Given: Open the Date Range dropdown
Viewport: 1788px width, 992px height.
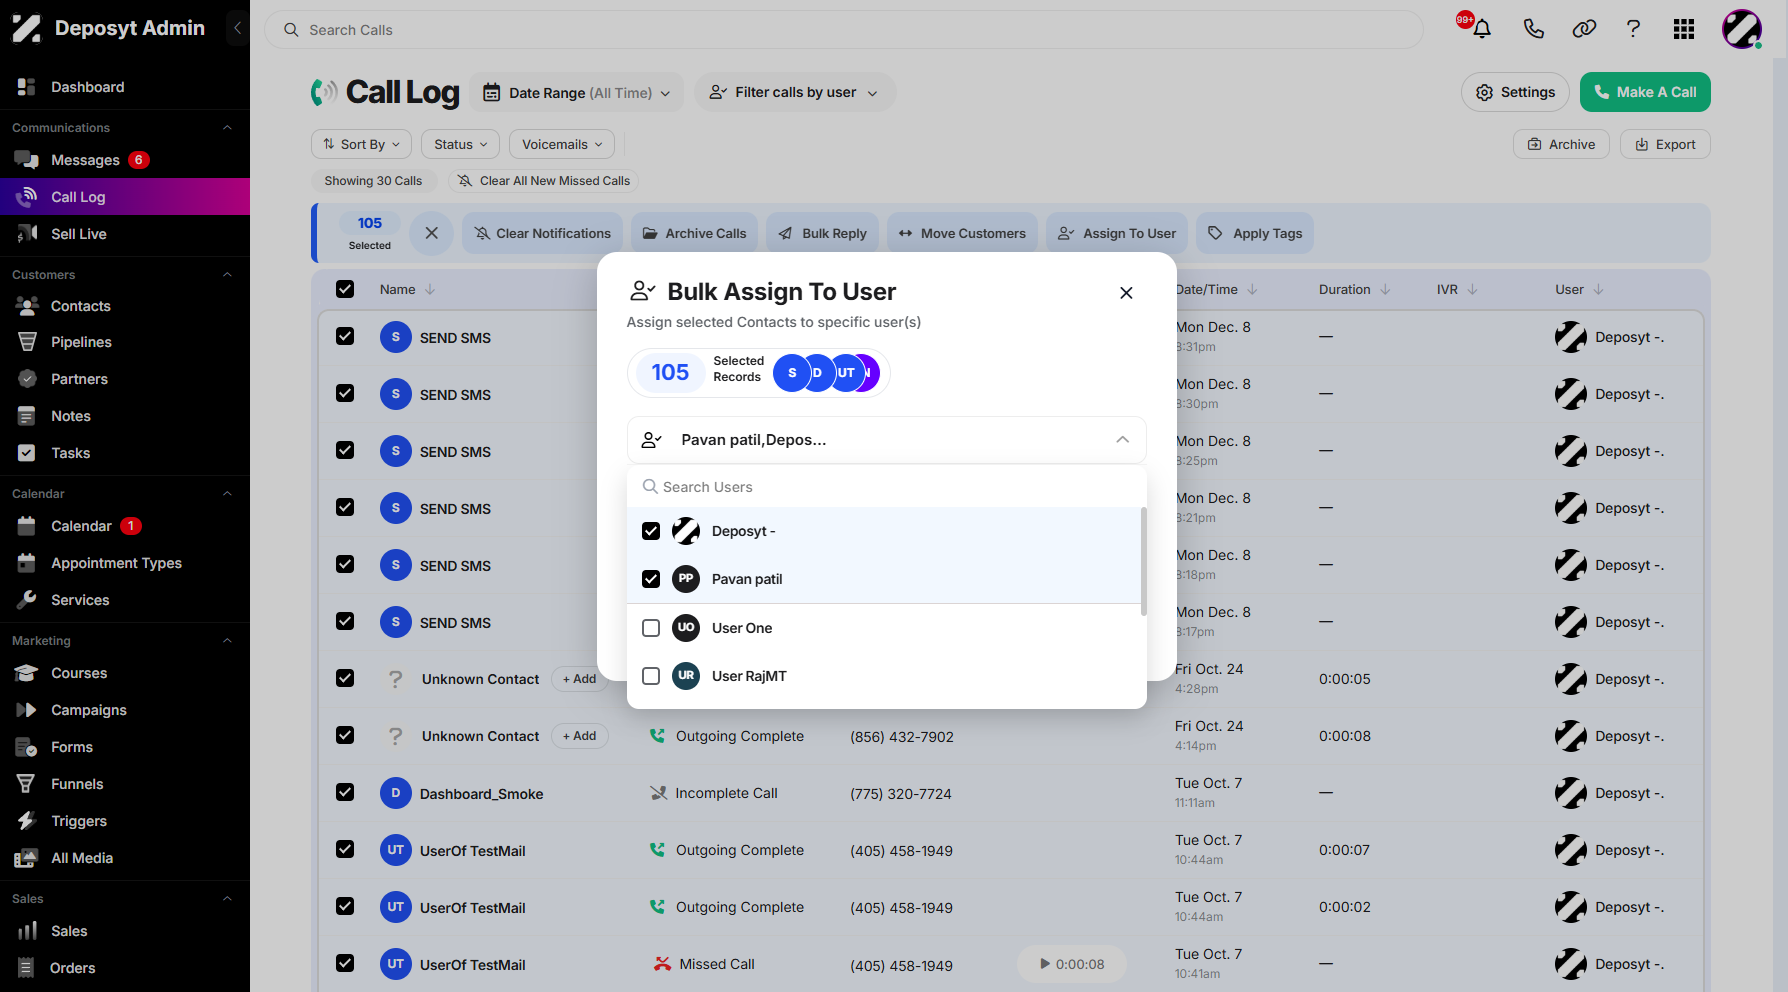Looking at the screenshot, I should coord(577,92).
